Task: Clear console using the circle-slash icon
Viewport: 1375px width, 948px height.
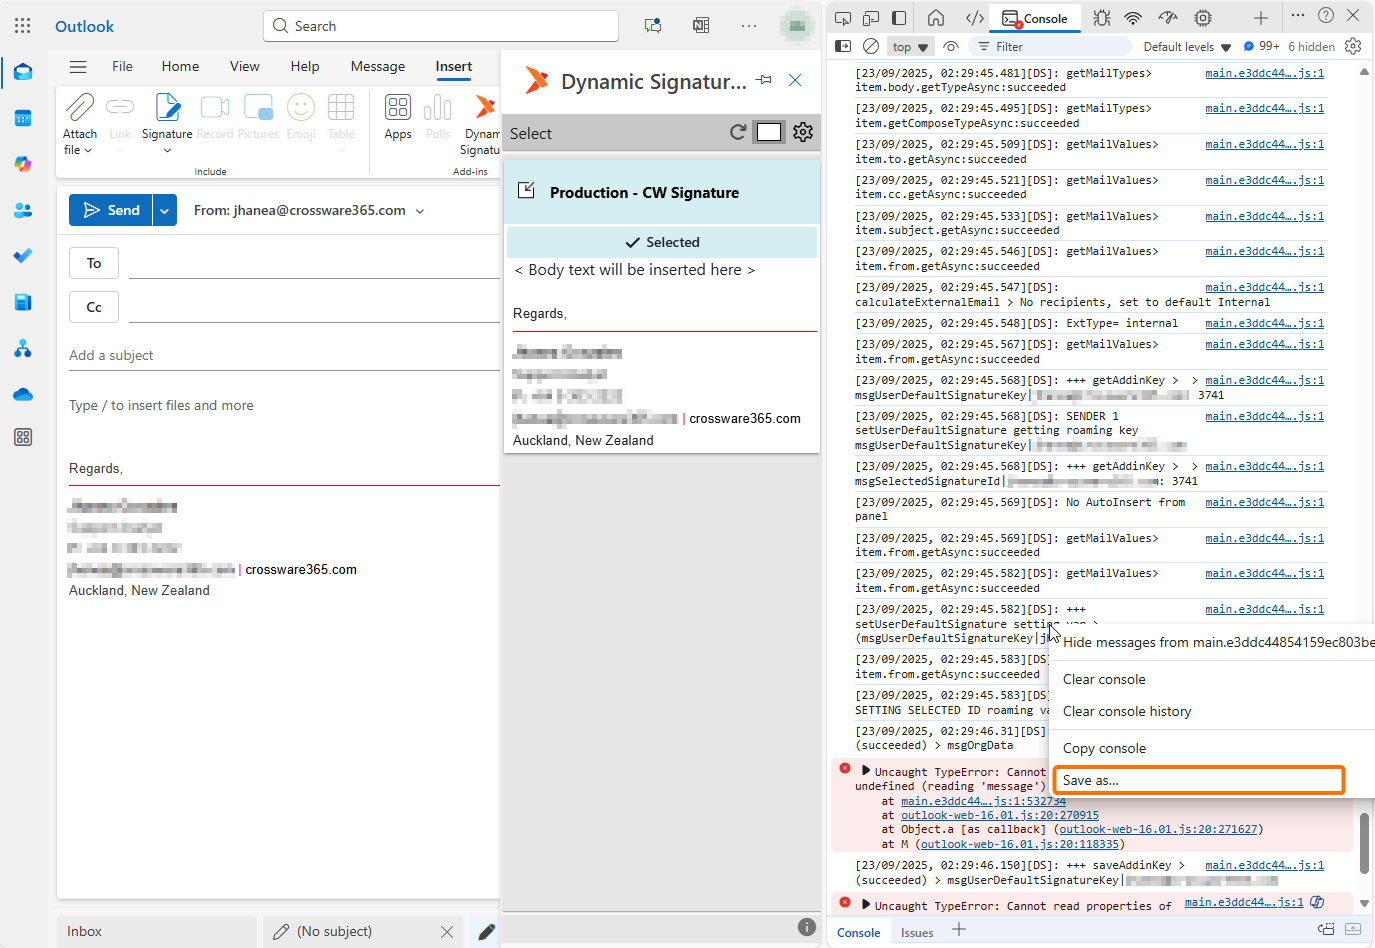Action: tap(871, 46)
